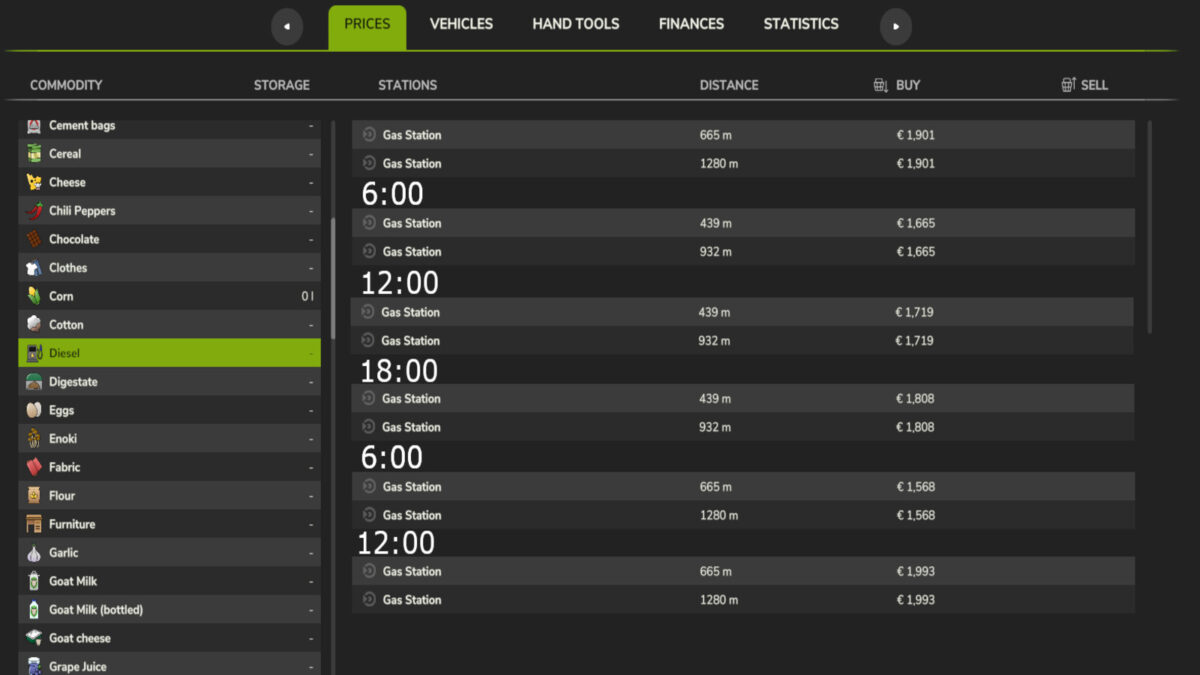The image size is (1200, 675).
Task: Switch to the FINANCES tab
Action: [691, 23]
